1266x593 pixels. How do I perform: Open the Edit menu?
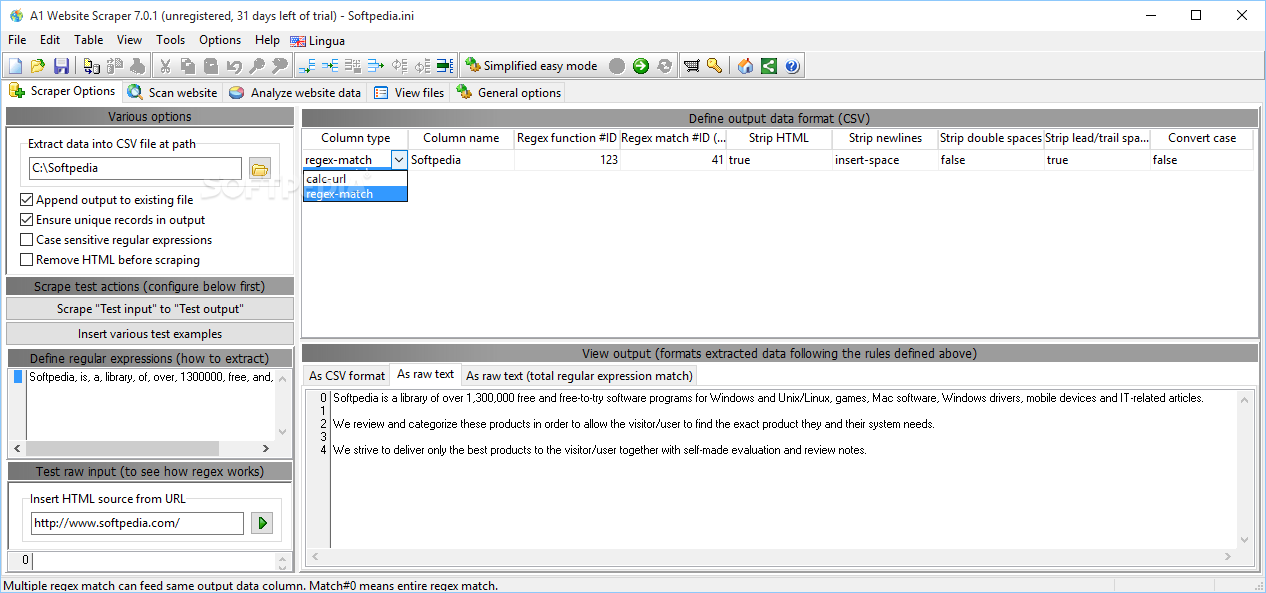(x=50, y=40)
